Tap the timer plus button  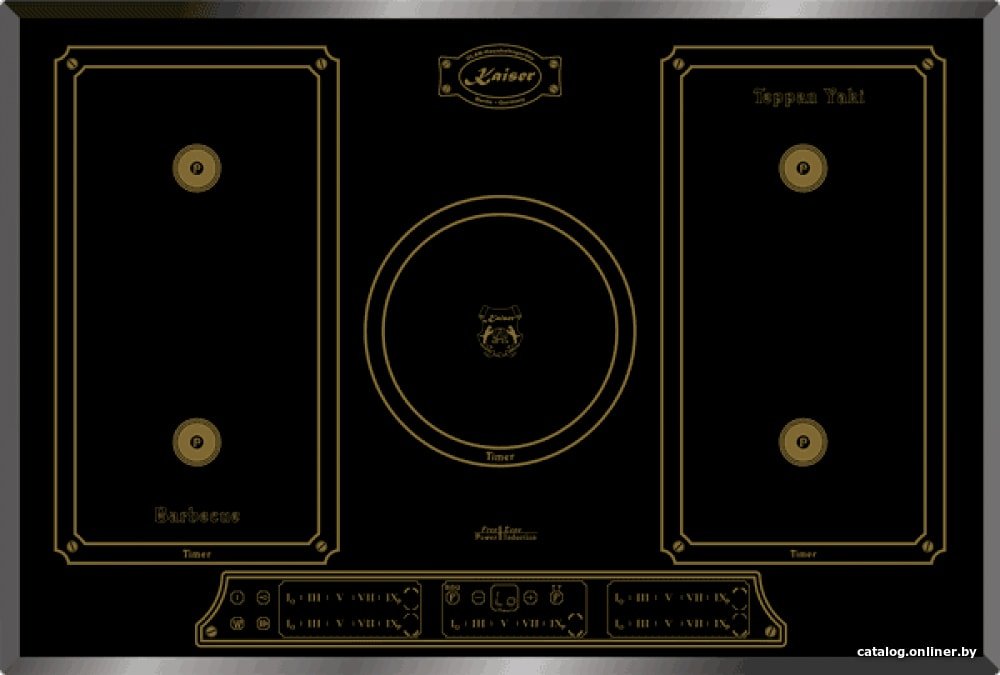(x=530, y=598)
